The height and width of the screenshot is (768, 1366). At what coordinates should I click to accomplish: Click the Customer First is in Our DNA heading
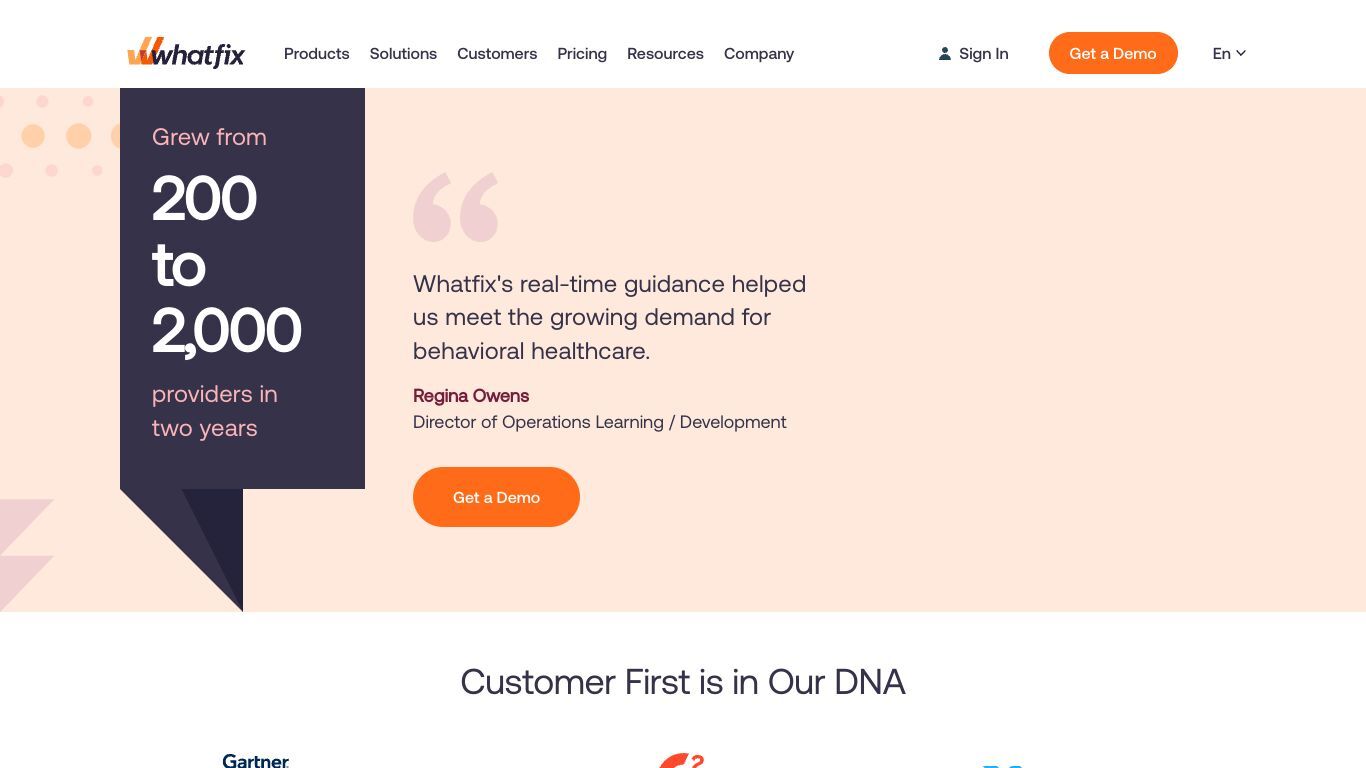point(683,682)
